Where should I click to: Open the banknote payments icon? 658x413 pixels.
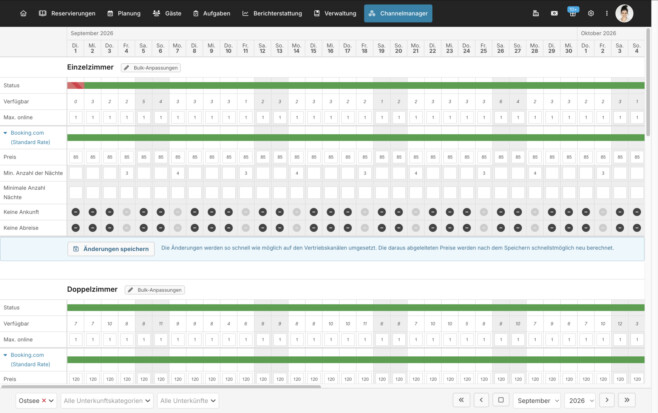tap(554, 13)
